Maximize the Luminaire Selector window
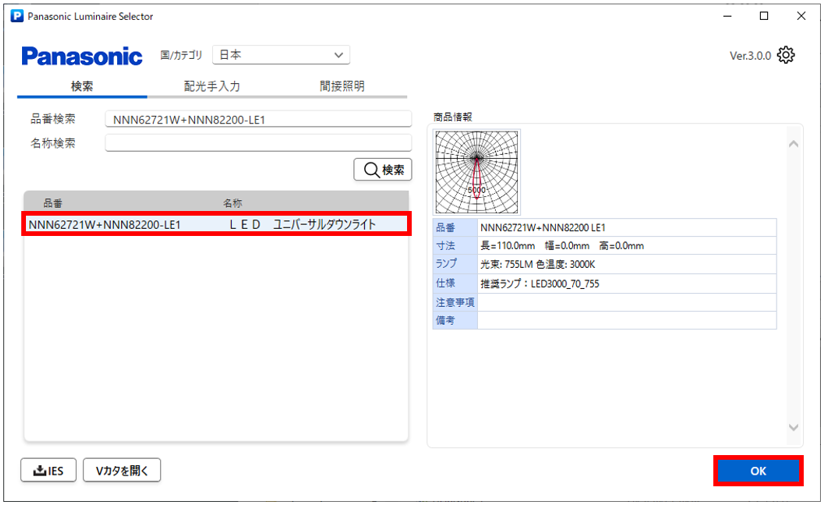The image size is (826, 507). point(764,16)
